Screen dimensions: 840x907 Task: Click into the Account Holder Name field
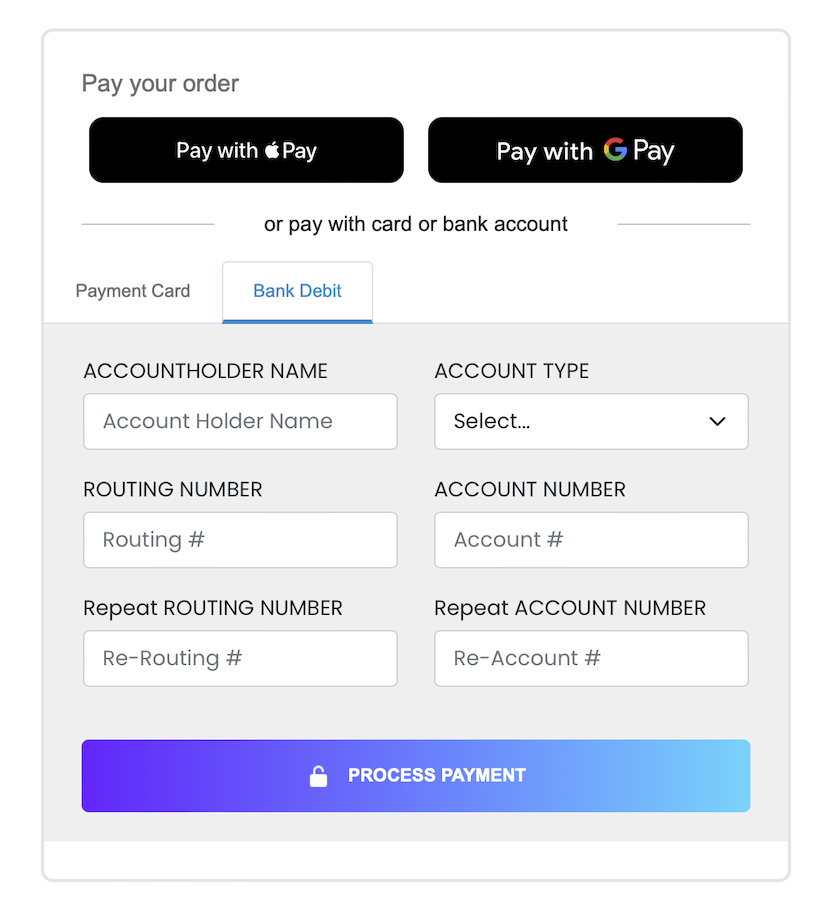240,421
